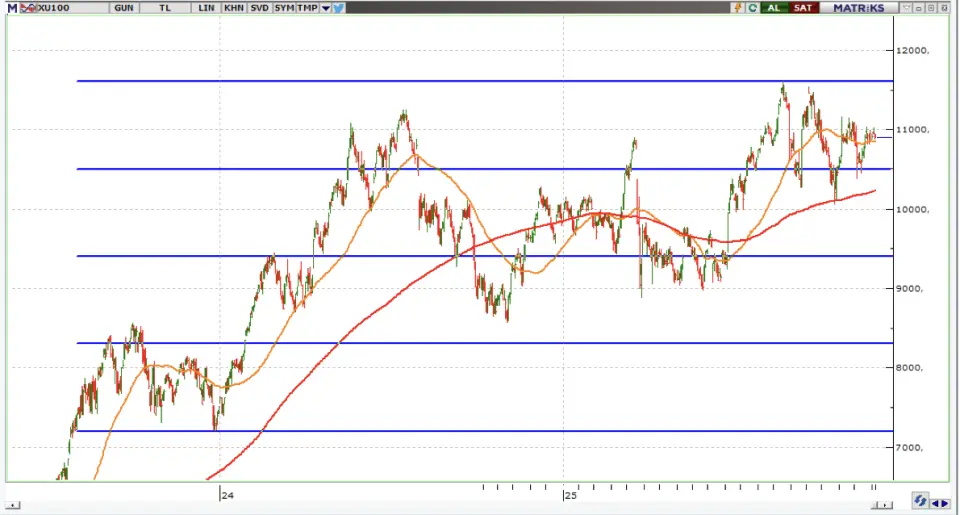
Task: Open the GUN period selector
Action: (x=124, y=7)
